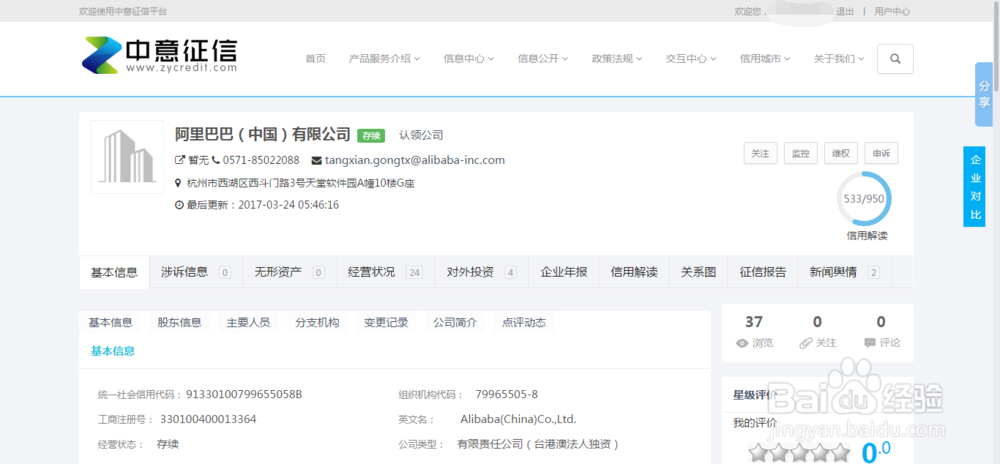The image size is (1000, 464).
Task: Expand the 产品服务介绍 menu
Action: pos(385,59)
